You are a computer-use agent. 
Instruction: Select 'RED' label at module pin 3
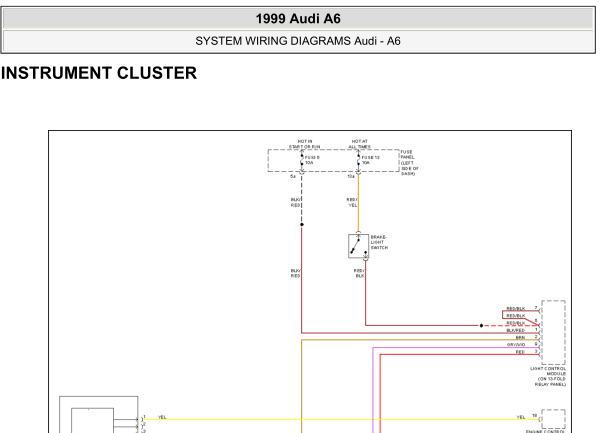point(520,352)
